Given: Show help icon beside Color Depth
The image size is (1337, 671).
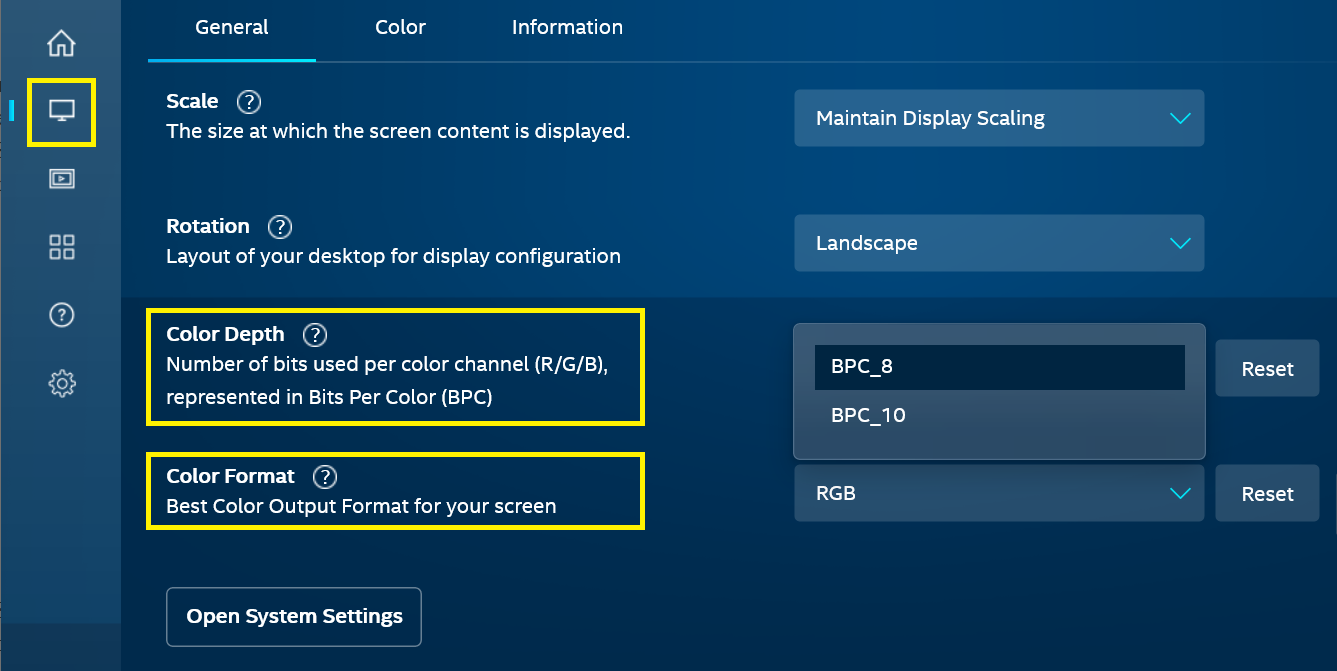Looking at the screenshot, I should (x=315, y=335).
